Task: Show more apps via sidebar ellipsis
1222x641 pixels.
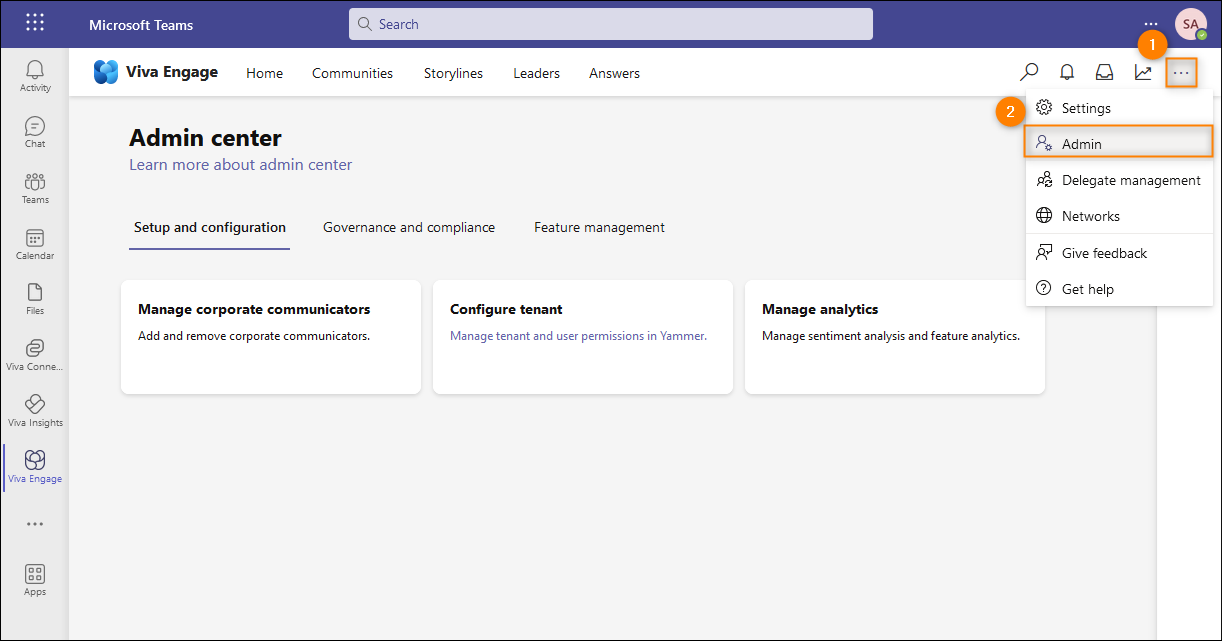Action: (35, 524)
